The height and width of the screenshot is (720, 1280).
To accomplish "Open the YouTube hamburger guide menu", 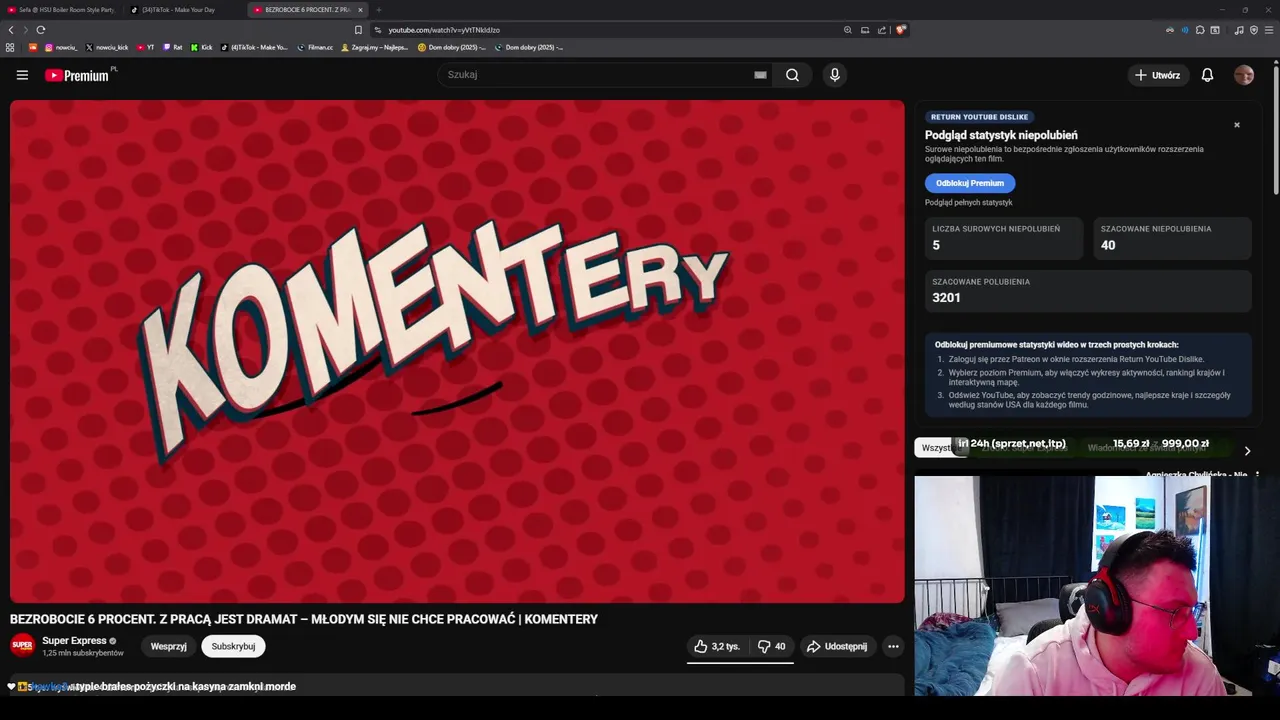I will point(22,75).
